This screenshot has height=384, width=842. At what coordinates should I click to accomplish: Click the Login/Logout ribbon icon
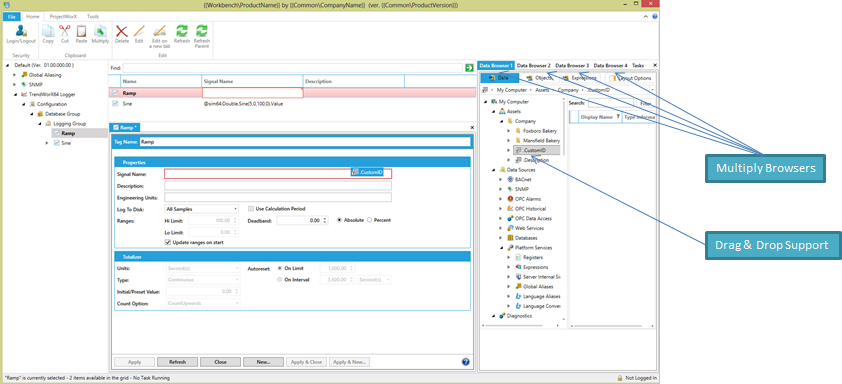click(x=21, y=31)
